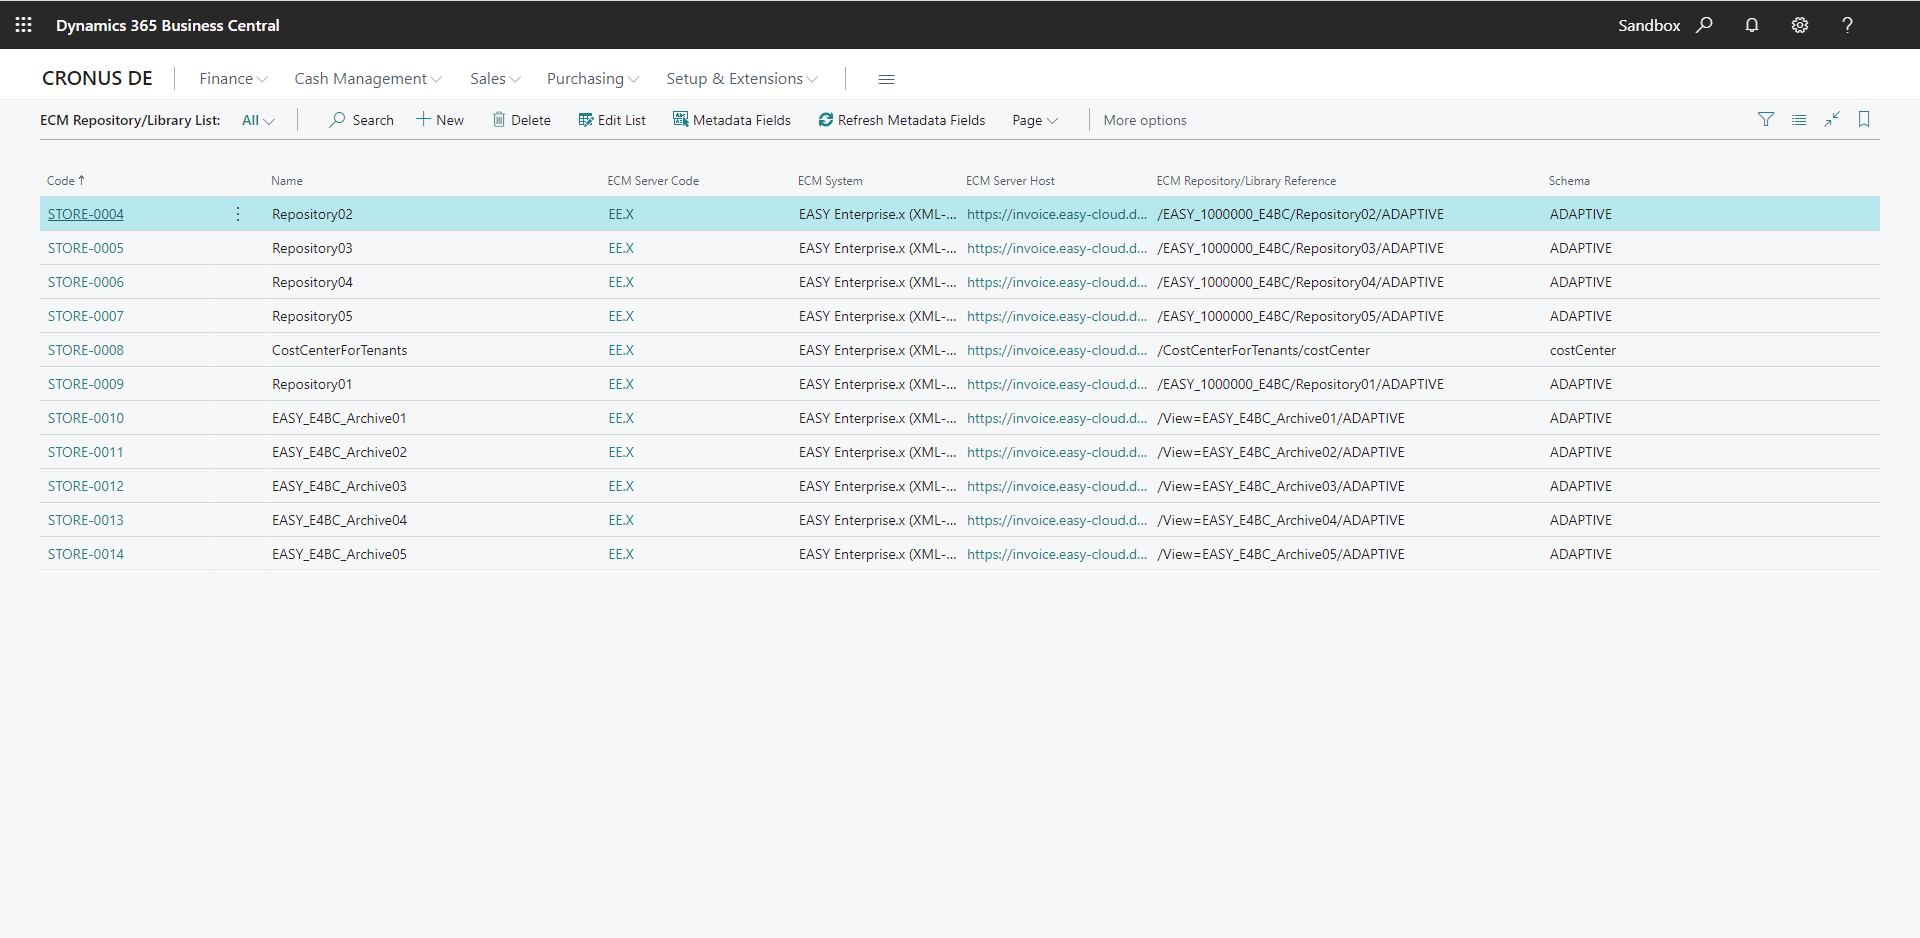This screenshot has height=938, width=1920.
Task: Click the Refresh Metadata Fields button
Action: [x=901, y=120]
